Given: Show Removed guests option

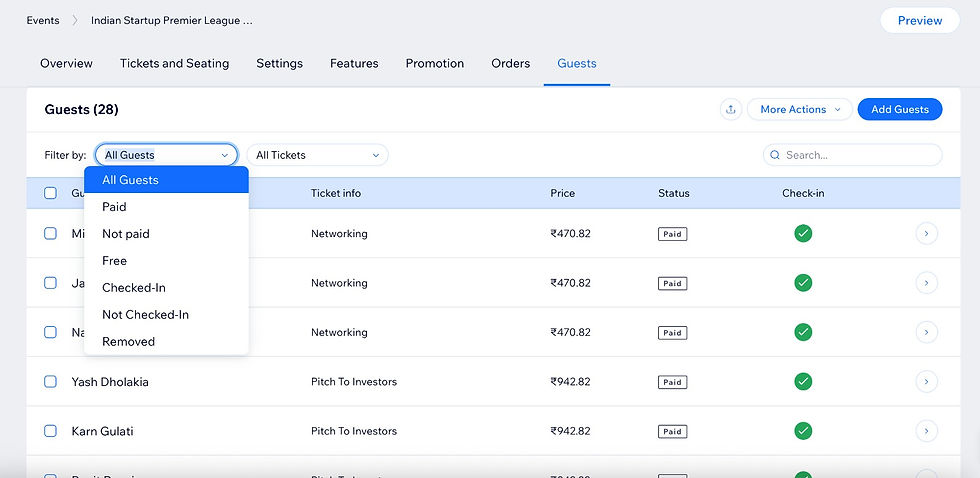Looking at the screenshot, I should tap(166, 341).
